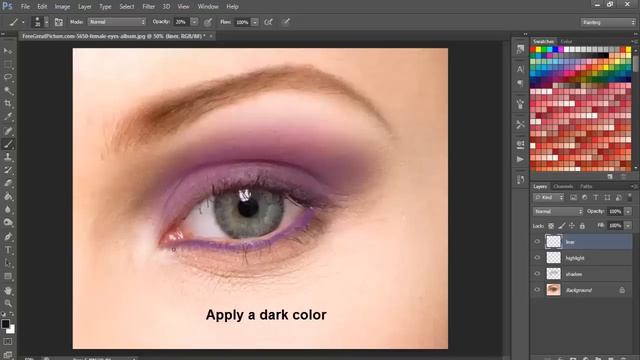Open the Image menu

[x=62, y=7]
